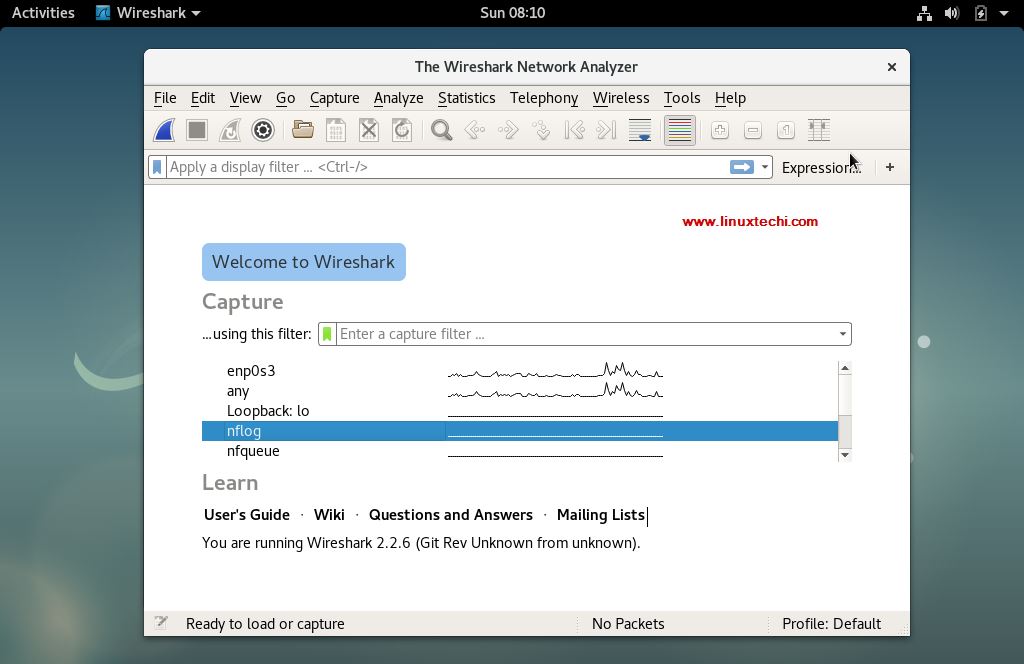Open the Statistics menu

(466, 98)
